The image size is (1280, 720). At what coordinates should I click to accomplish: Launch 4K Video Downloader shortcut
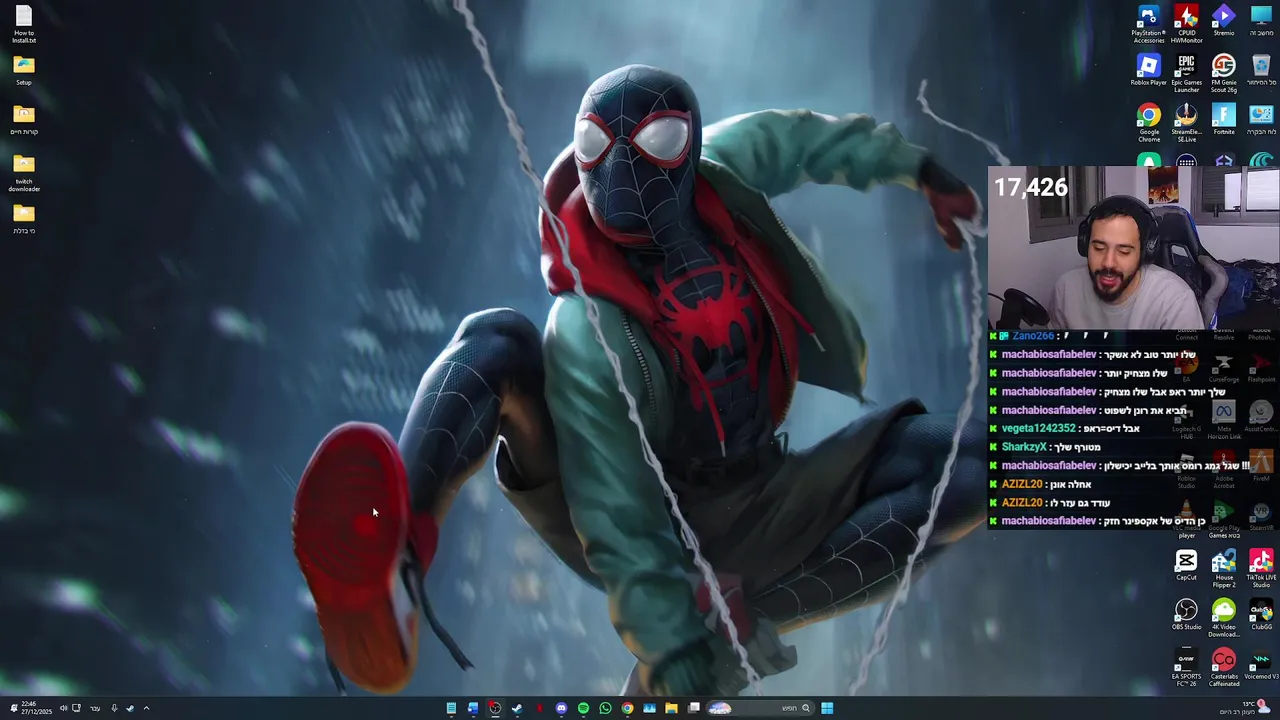(1224, 619)
